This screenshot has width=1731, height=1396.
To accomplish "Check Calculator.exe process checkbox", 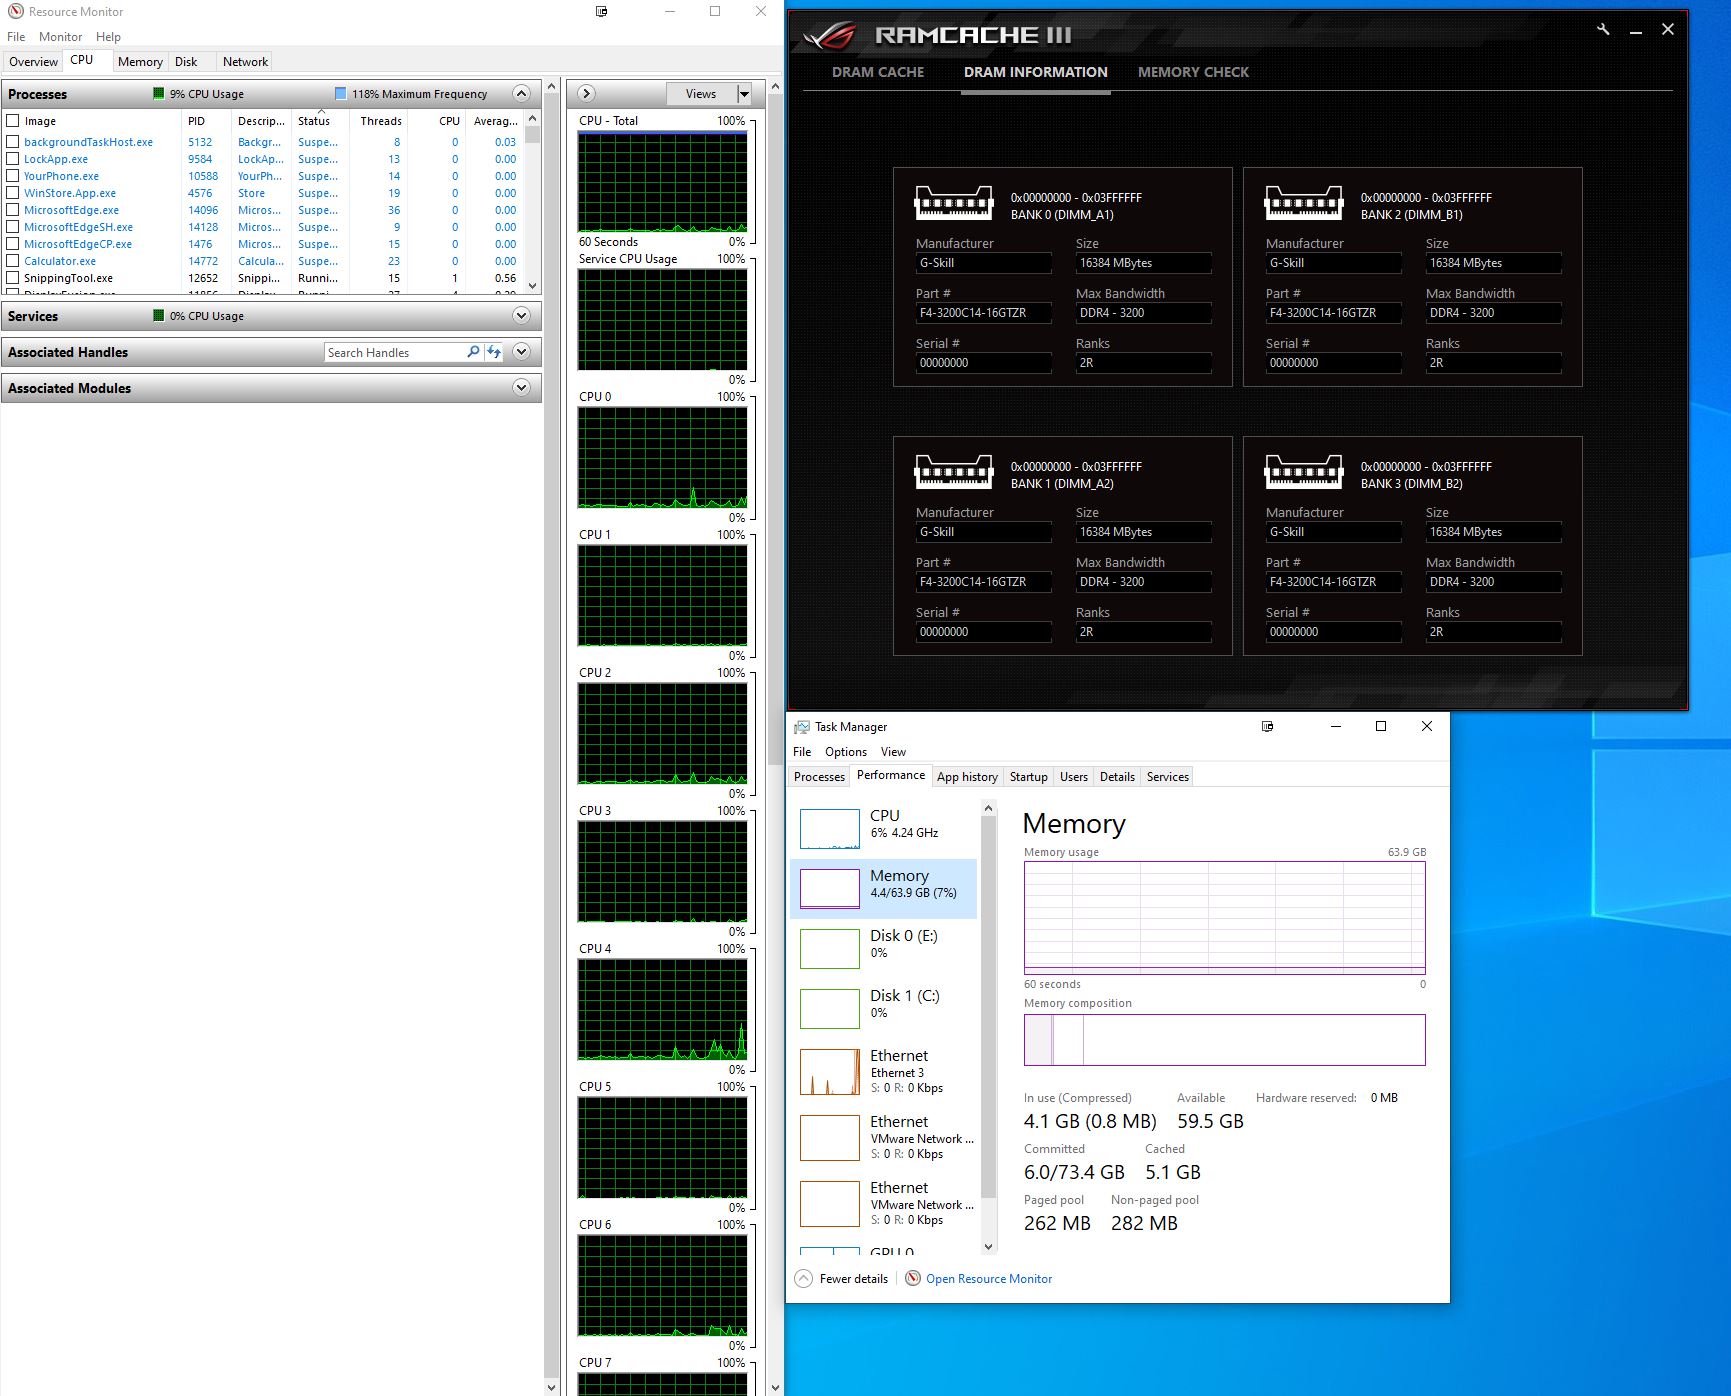I will point(13,261).
